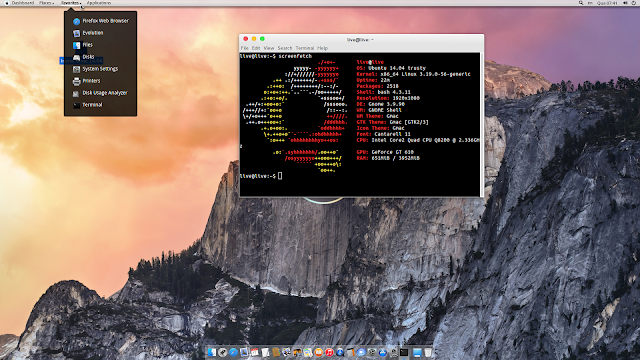Image resolution: width=640 pixels, height=360 pixels.
Task: Open the Safari compass icon in dock
Action: pyautogui.click(x=233, y=352)
